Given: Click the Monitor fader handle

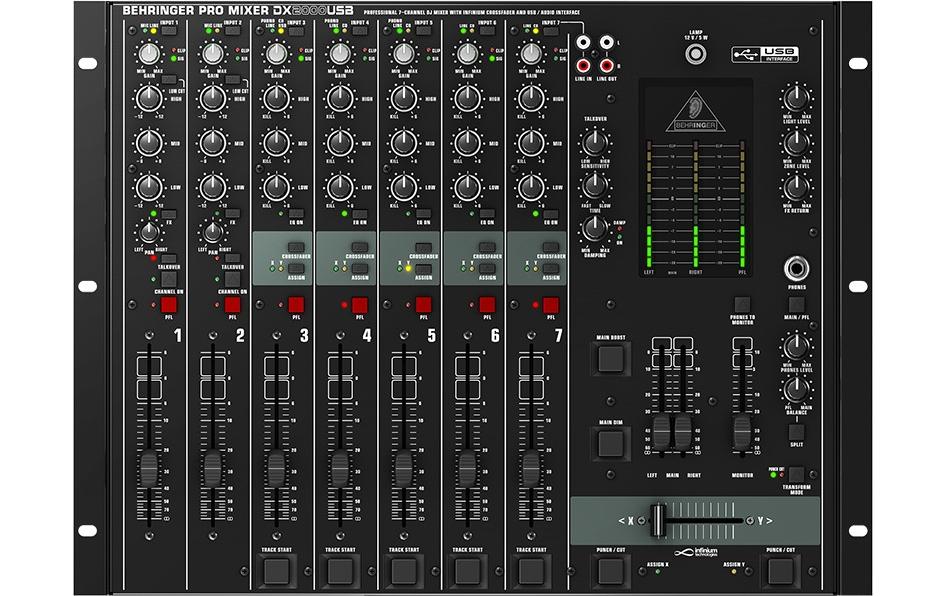Looking at the screenshot, I should pos(742,432).
